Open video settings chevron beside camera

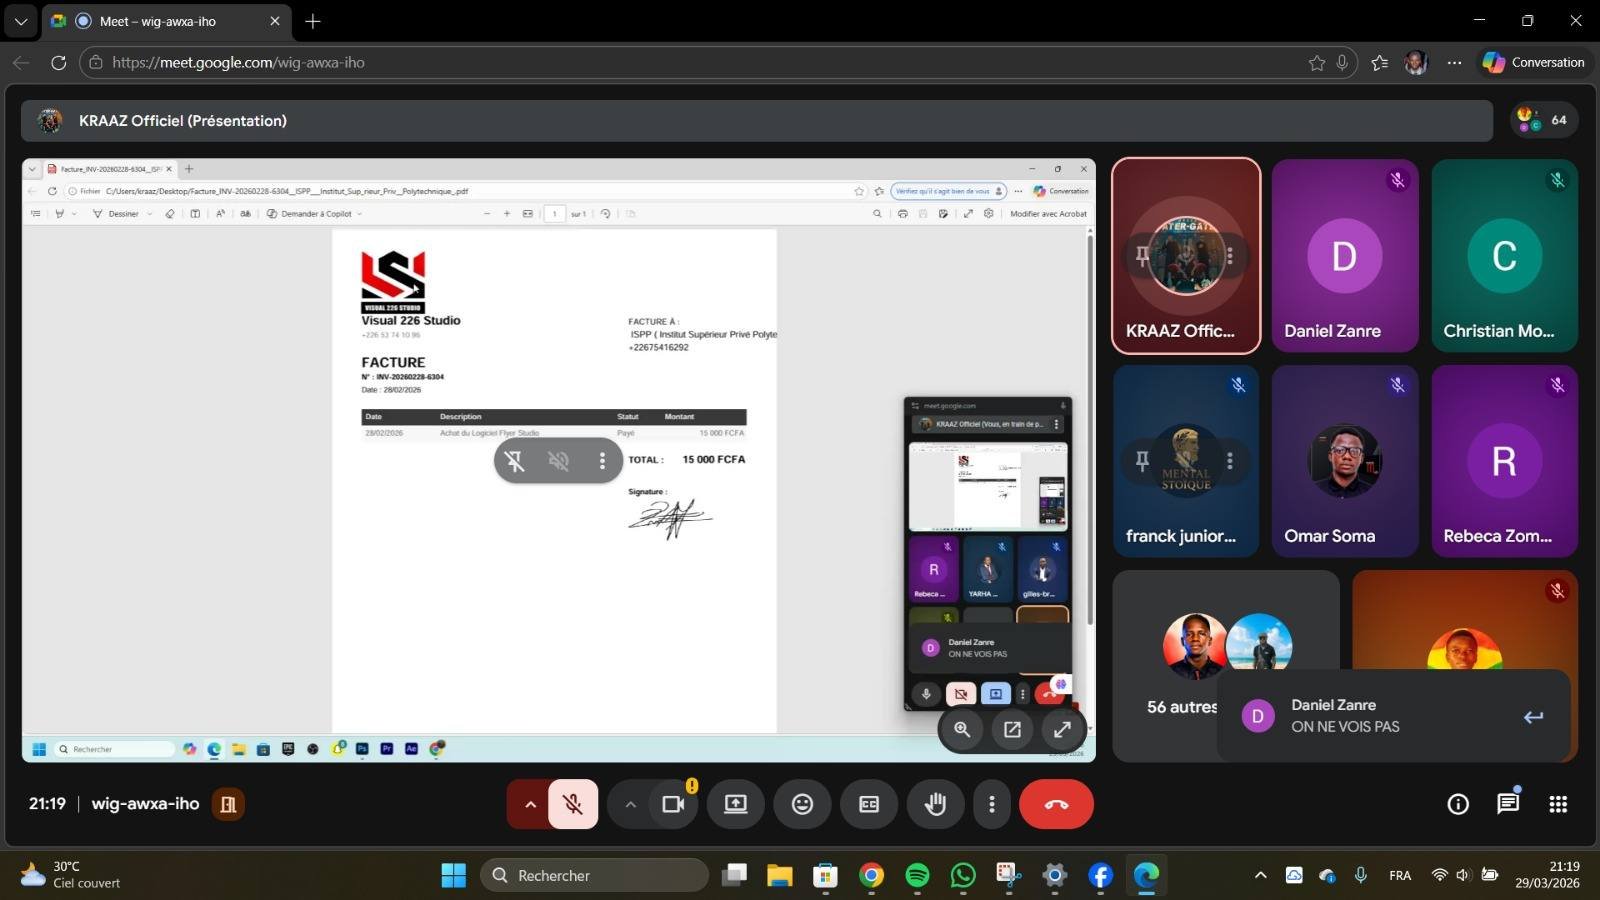(x=630, y=804)
